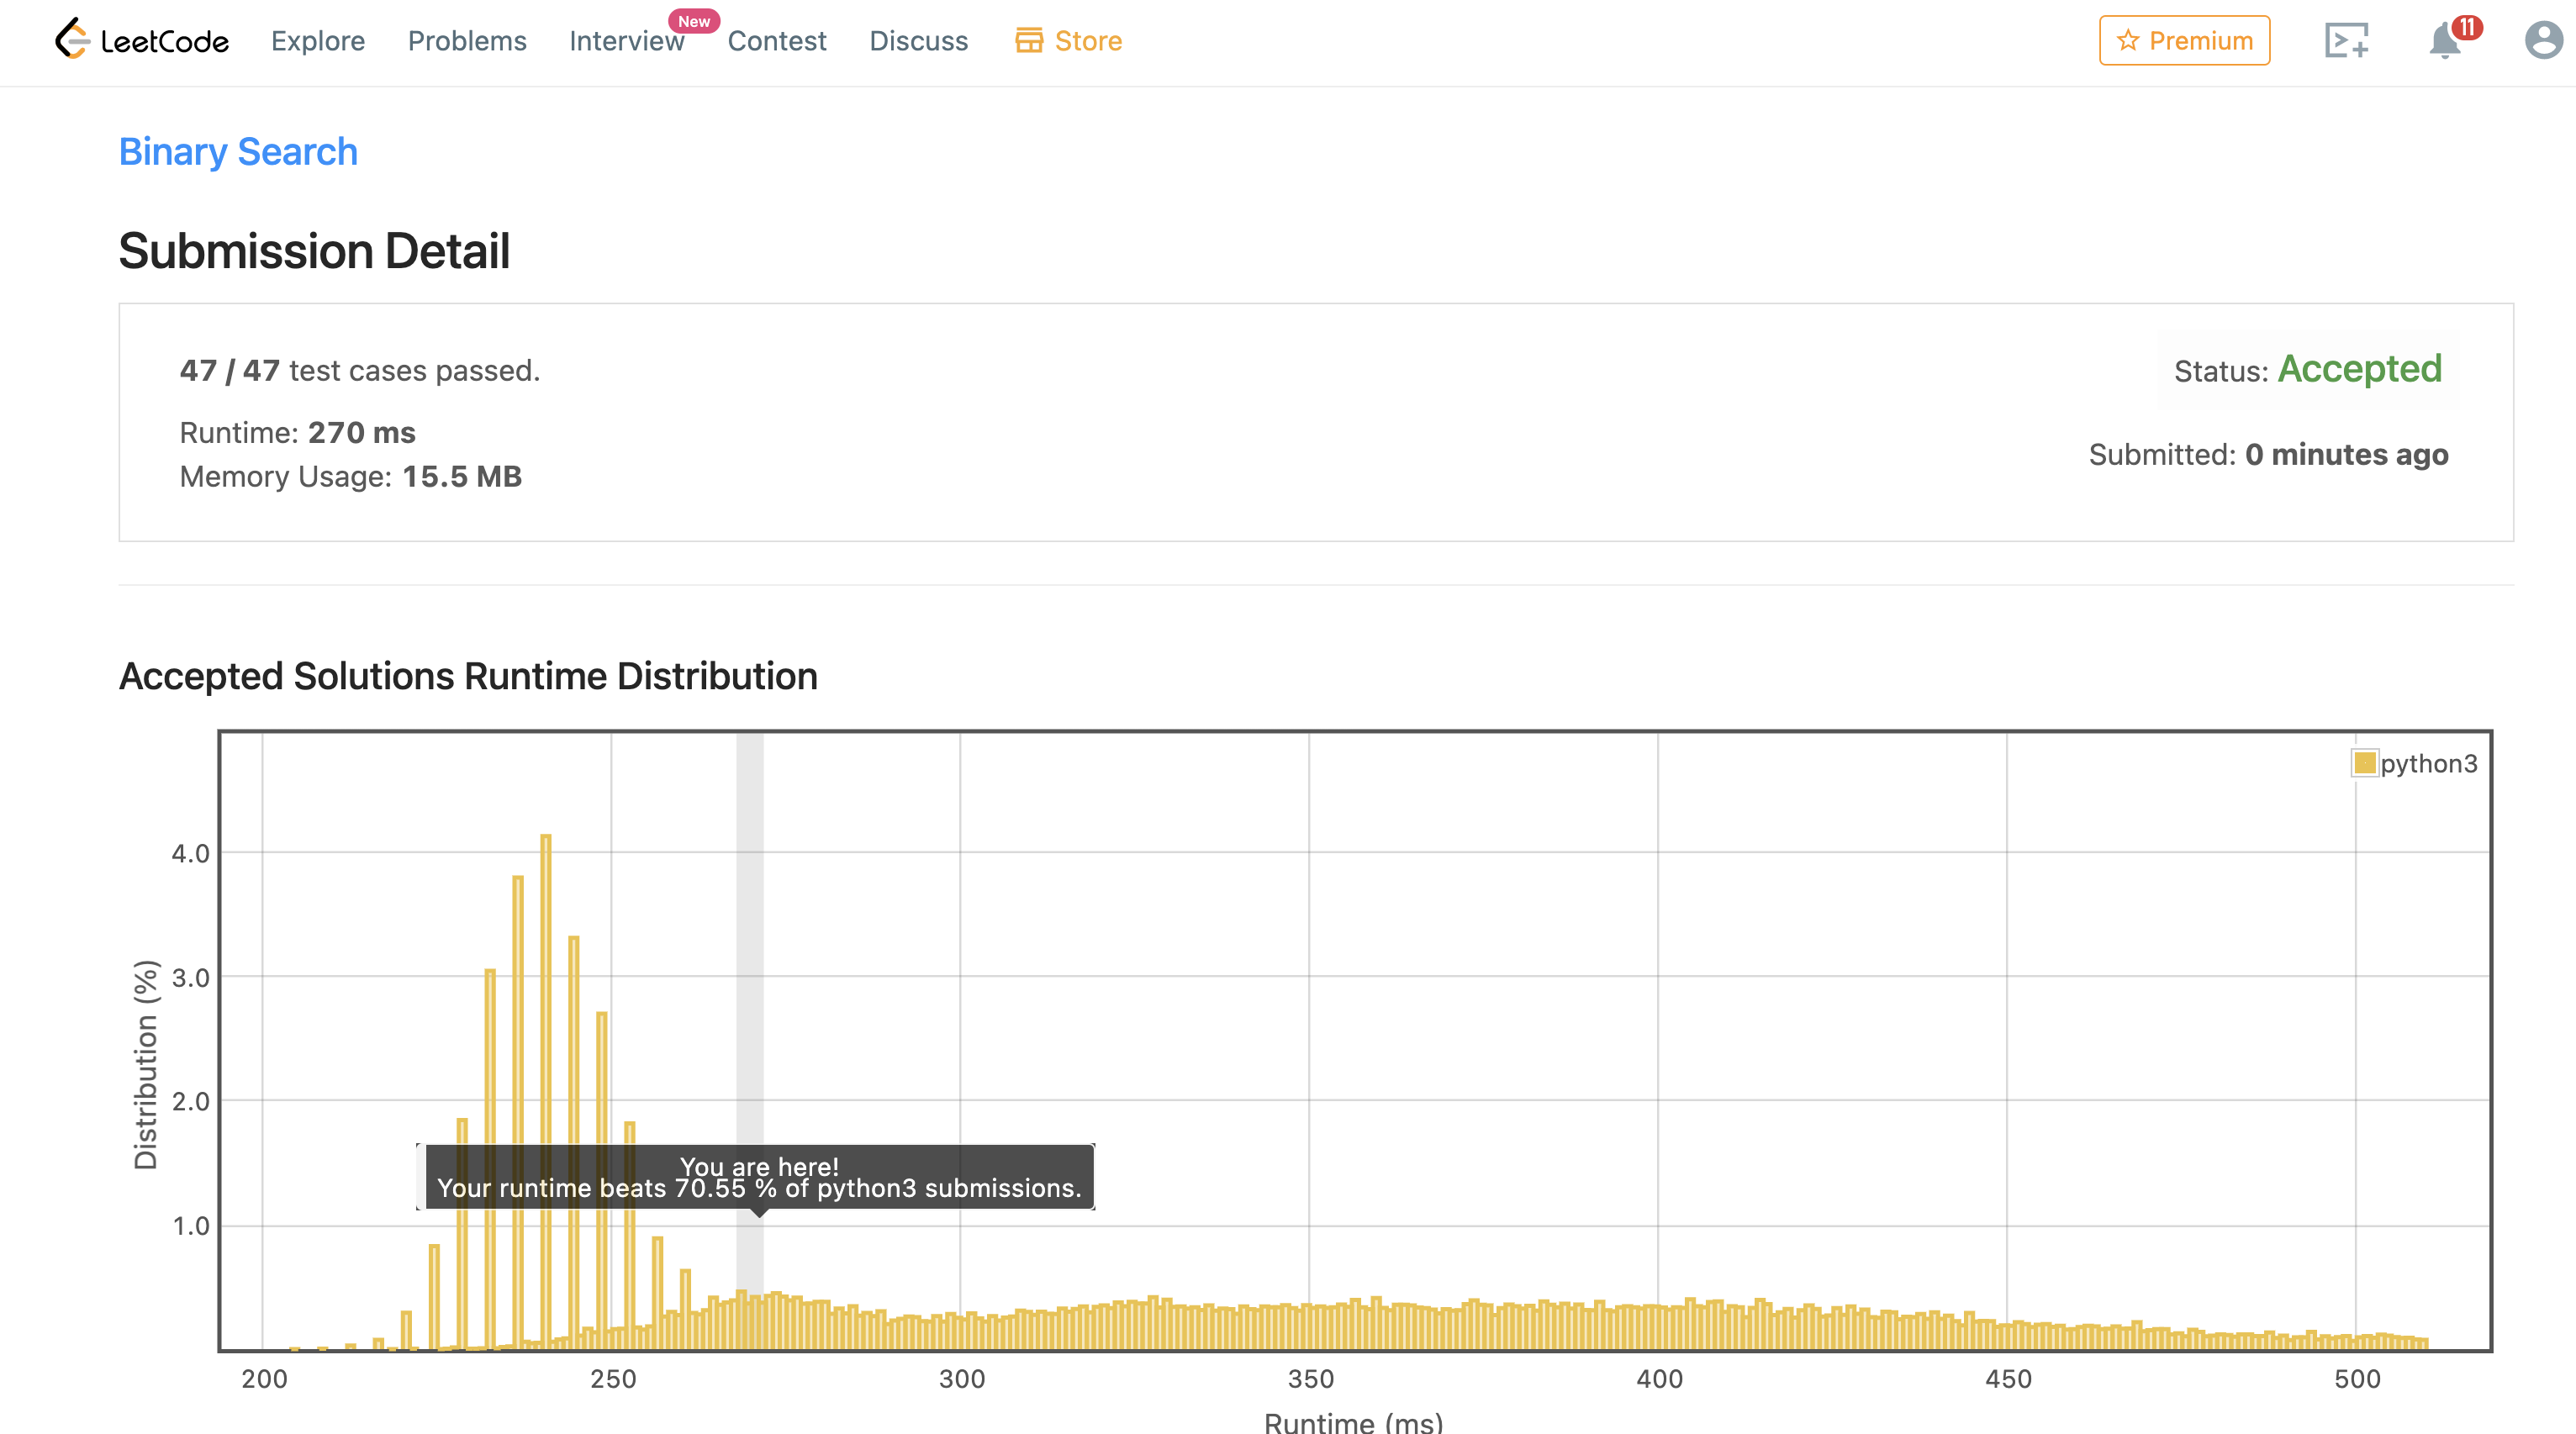This screenshot has width=2576, height=1434.
Task: Open the Discuss section
Action: coord(918,41)
